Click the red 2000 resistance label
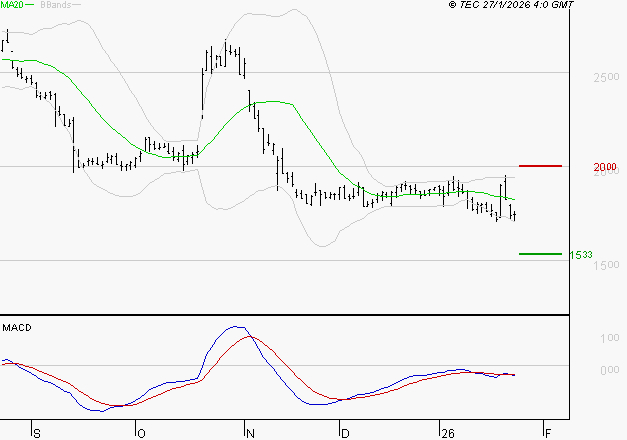Image resolution: width=627 pixels, height=440 pixels. pyautogui.click(x=605, y=166)
